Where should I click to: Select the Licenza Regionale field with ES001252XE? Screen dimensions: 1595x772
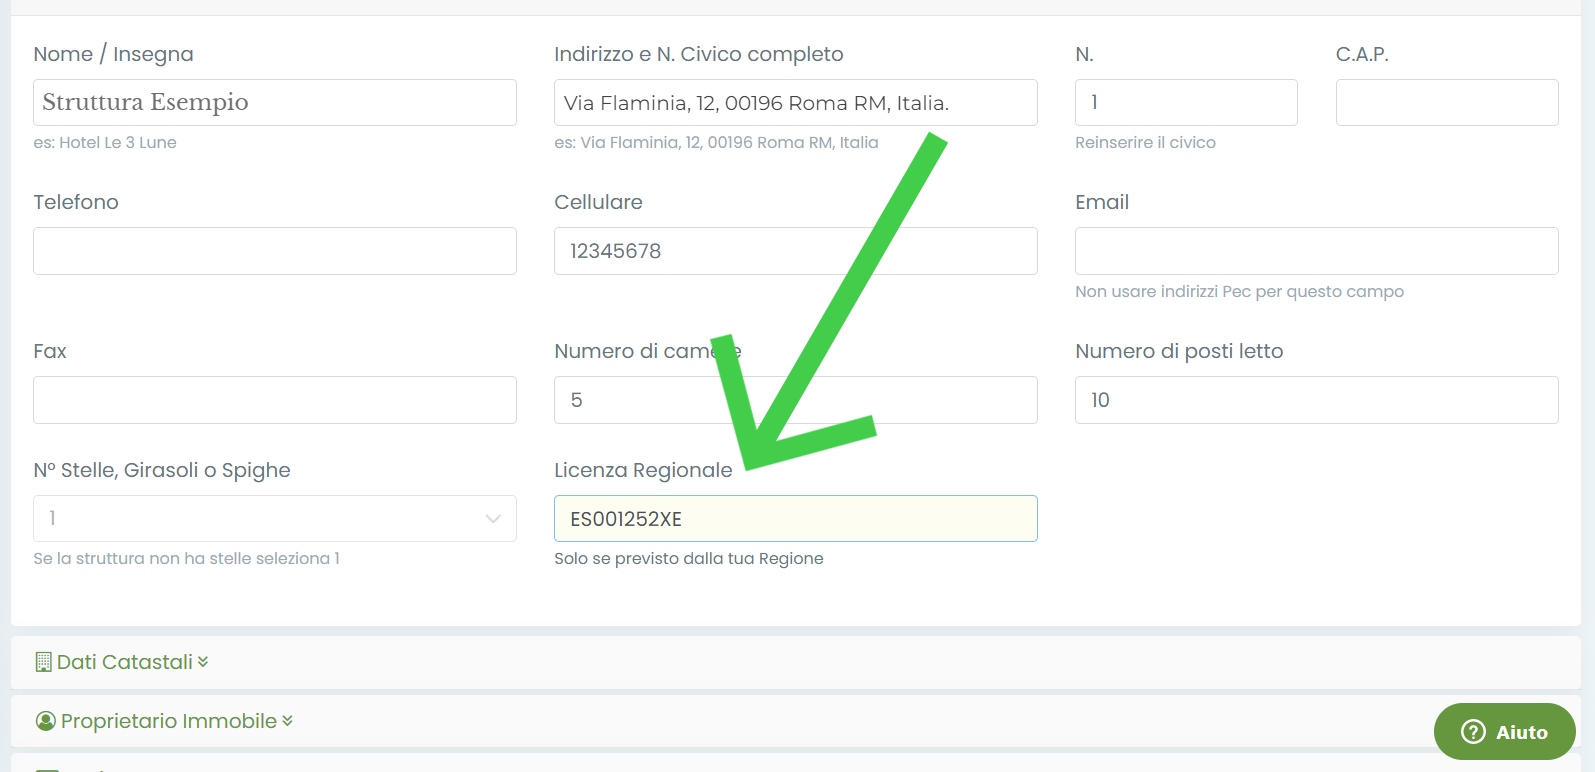795,518
